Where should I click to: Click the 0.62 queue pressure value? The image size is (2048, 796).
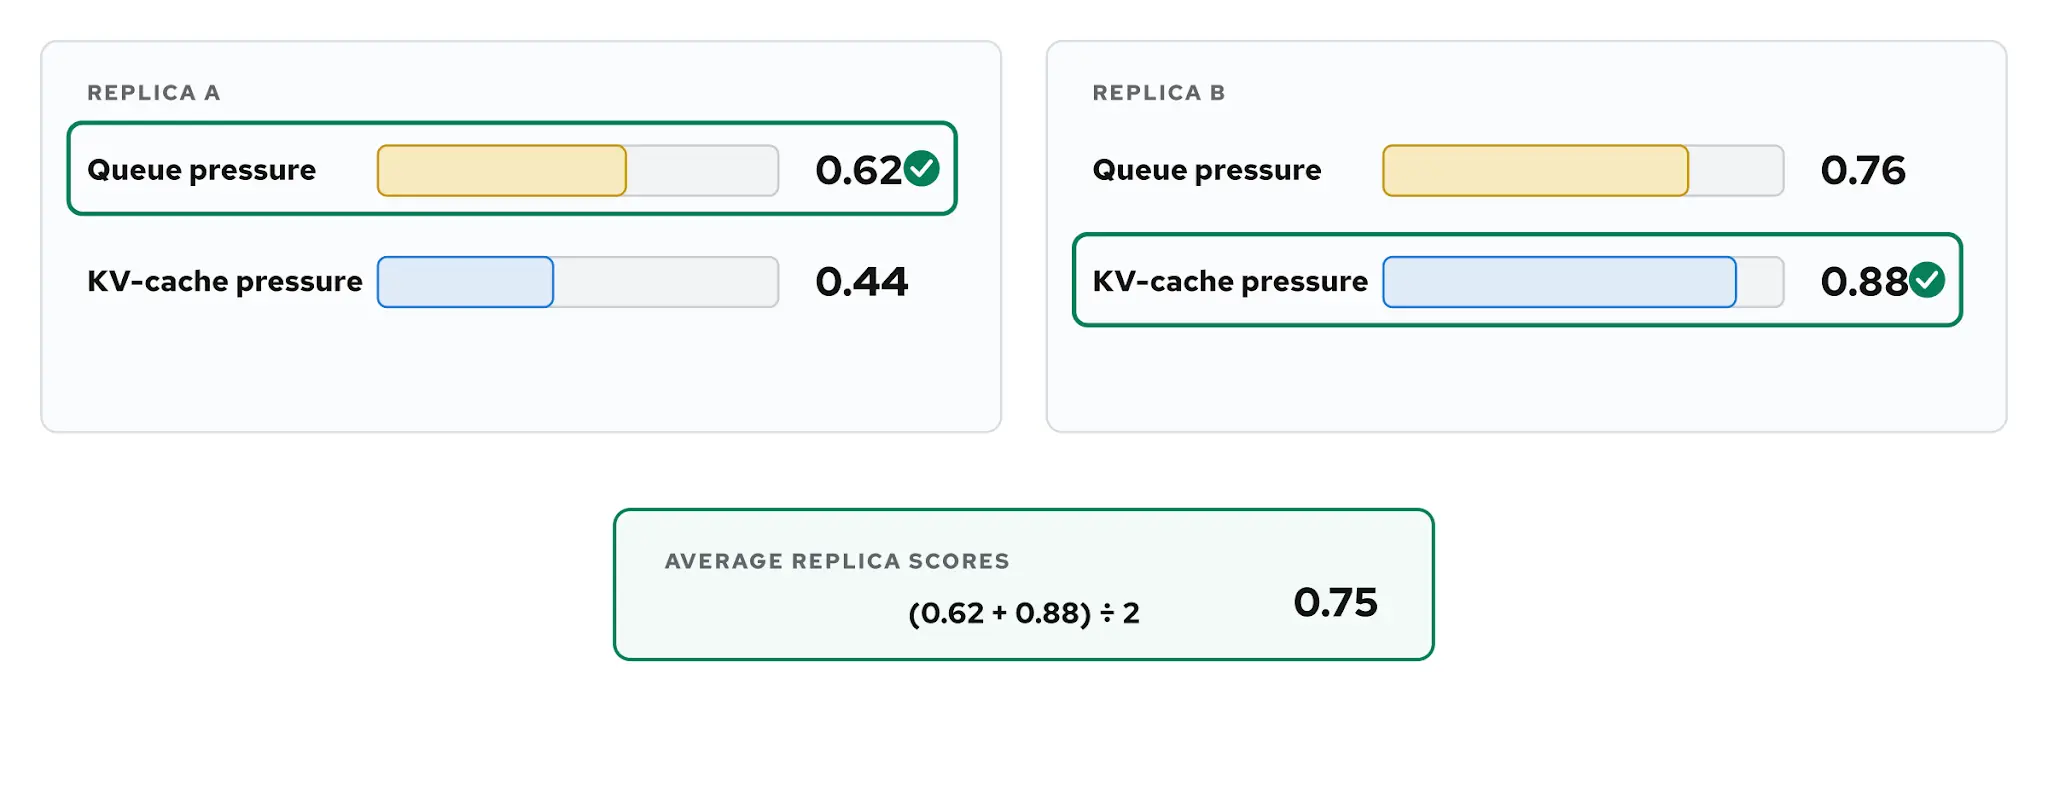[858, 171]
